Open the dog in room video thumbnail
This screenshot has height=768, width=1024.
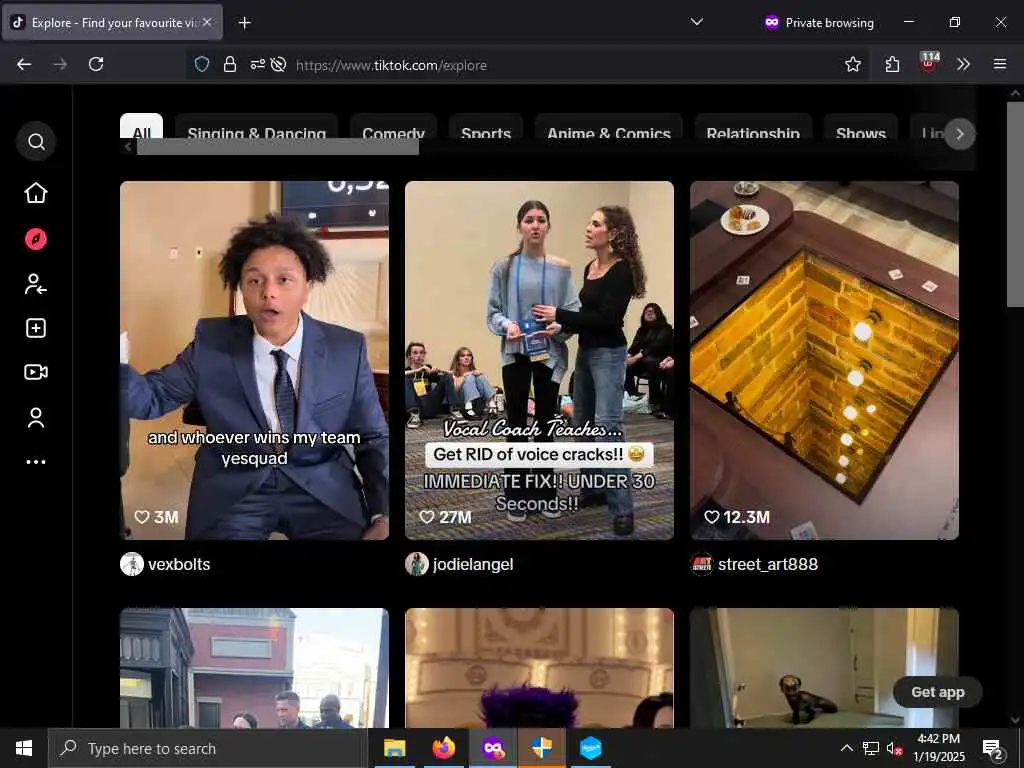click(x=824, y=668)
